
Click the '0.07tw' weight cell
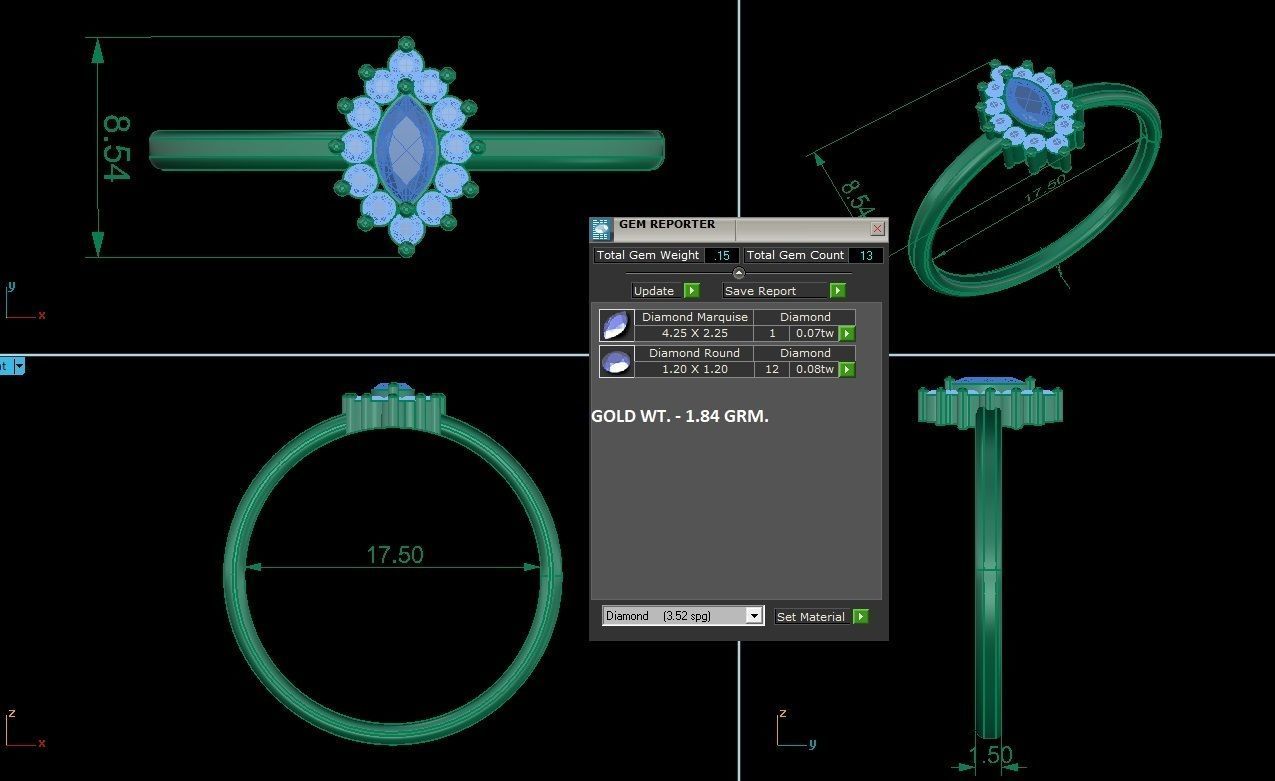[815, 334]
